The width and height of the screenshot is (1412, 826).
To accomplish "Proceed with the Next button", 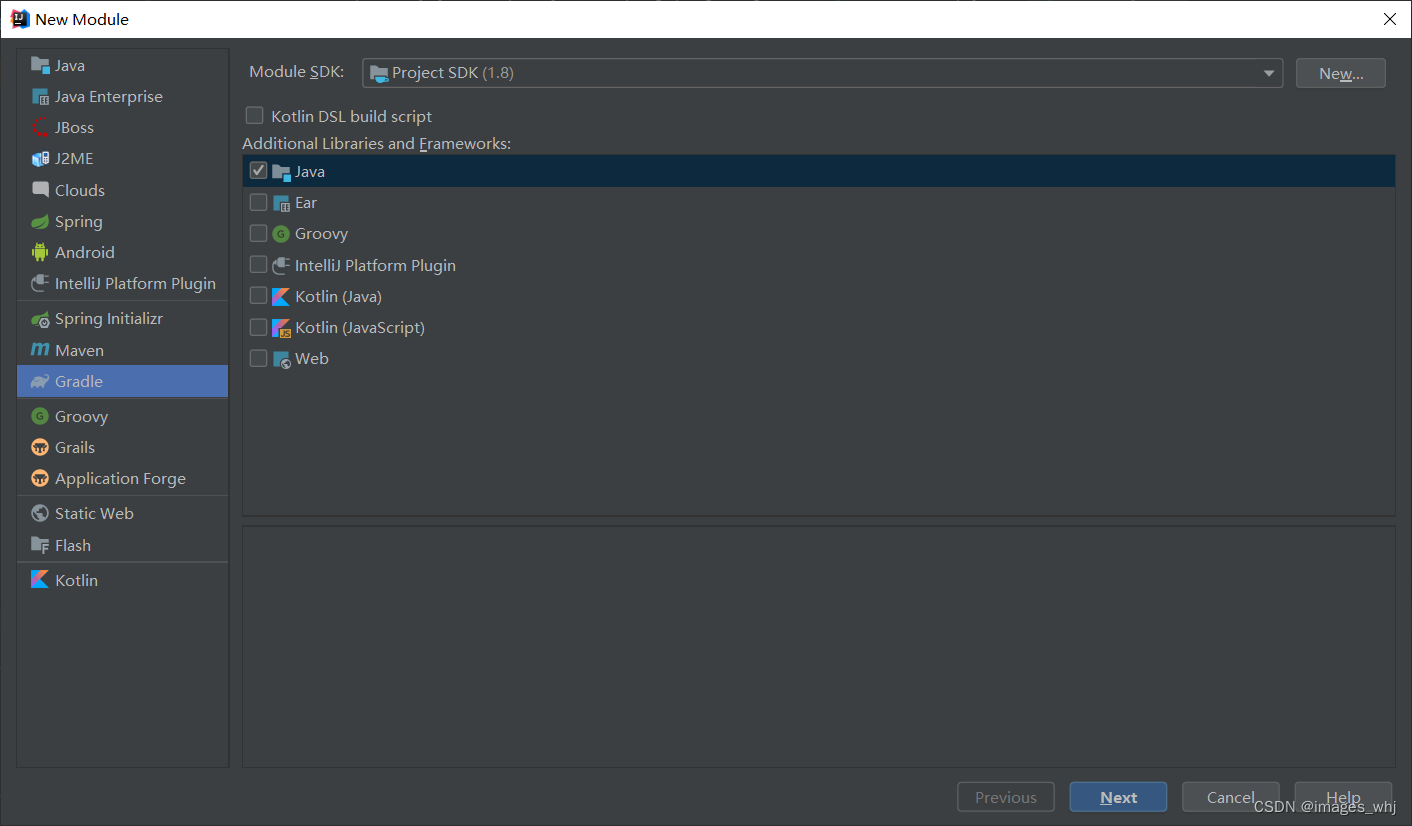I will click(1118, 797).
